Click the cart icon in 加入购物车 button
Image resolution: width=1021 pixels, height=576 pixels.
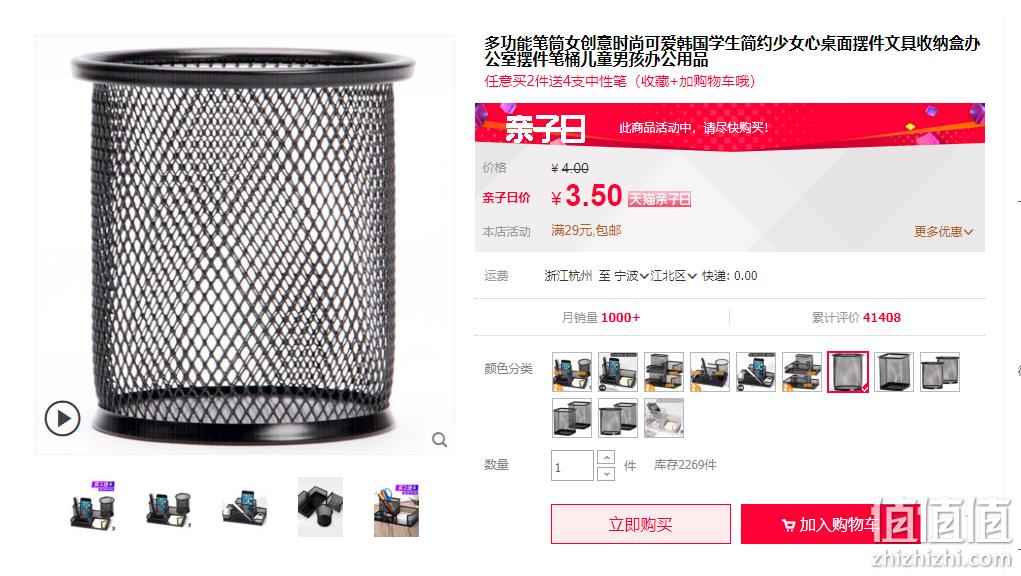788,525
